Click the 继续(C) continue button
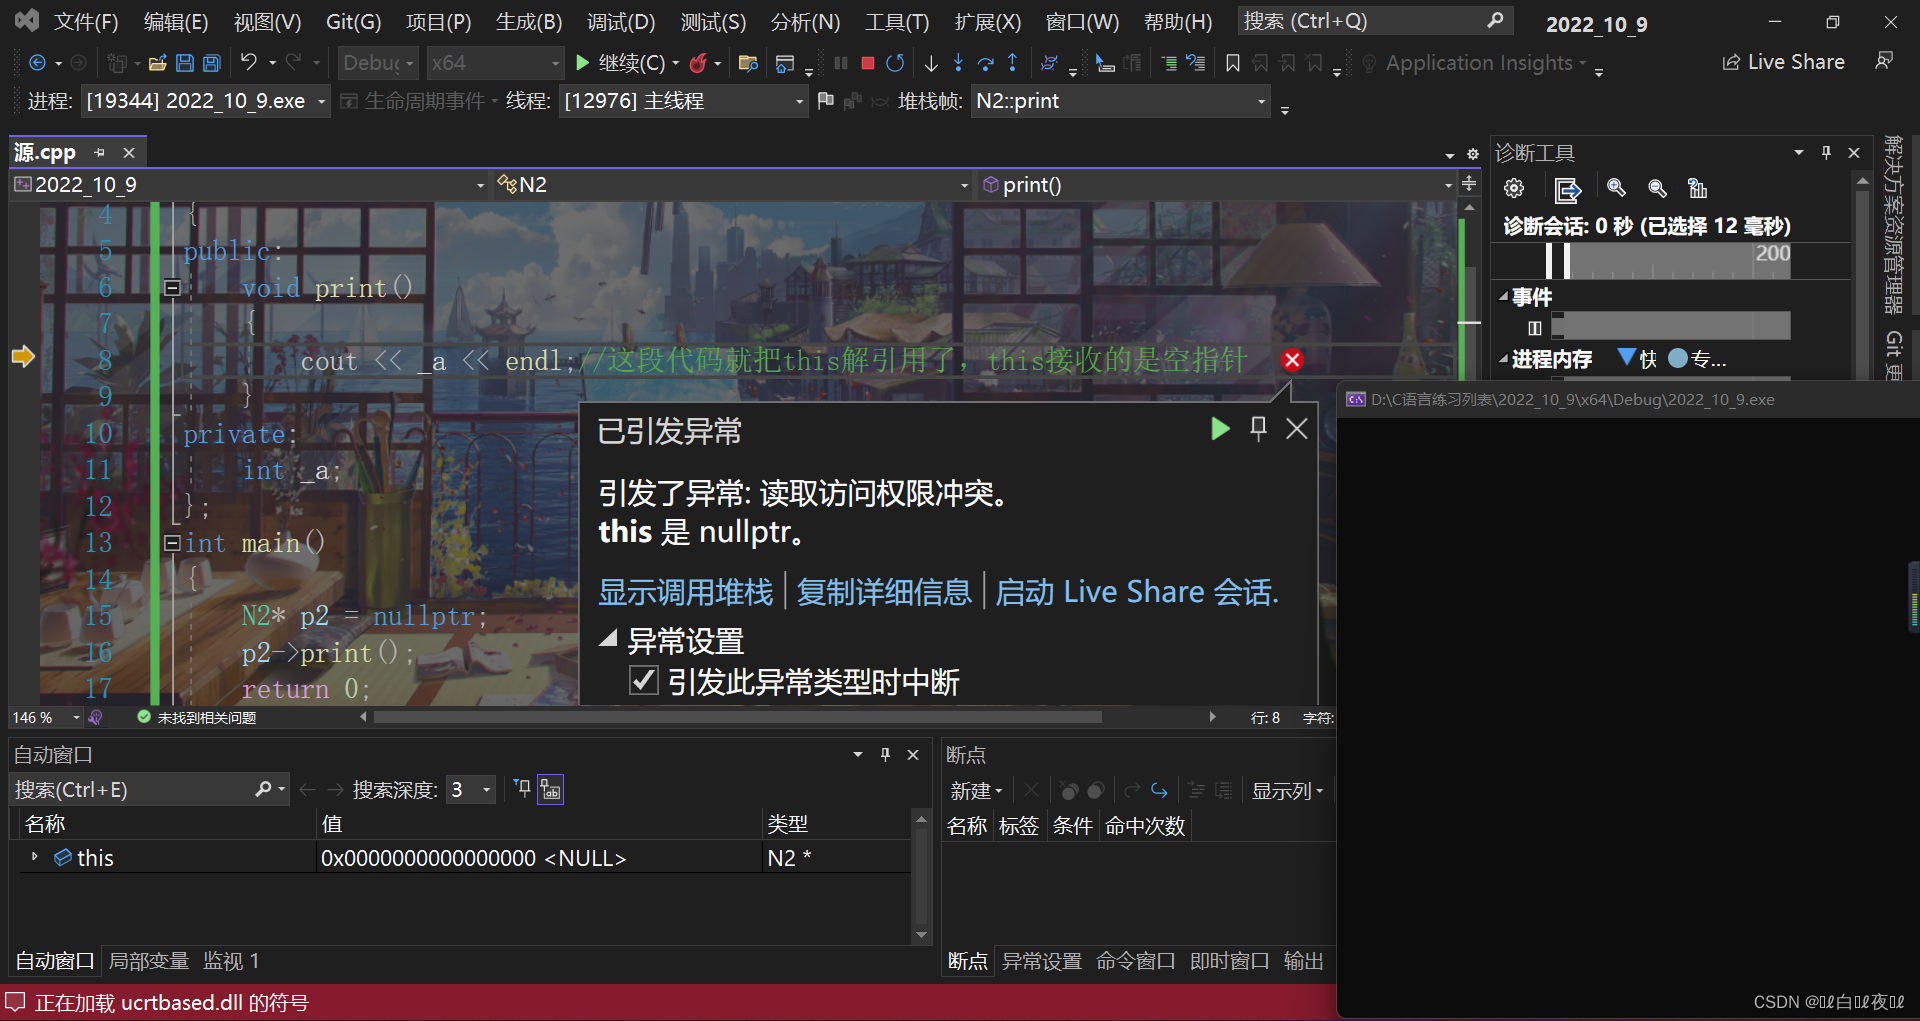 click(x=622, y=63)
